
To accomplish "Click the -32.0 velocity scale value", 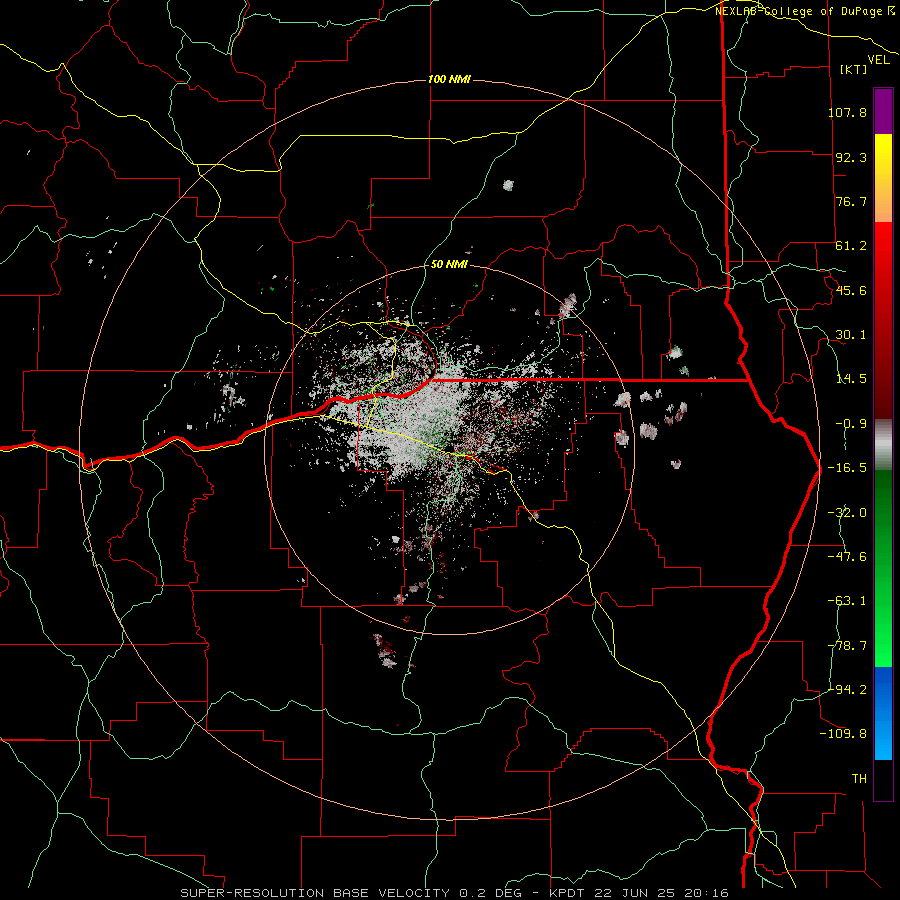I will pos(847,513).
